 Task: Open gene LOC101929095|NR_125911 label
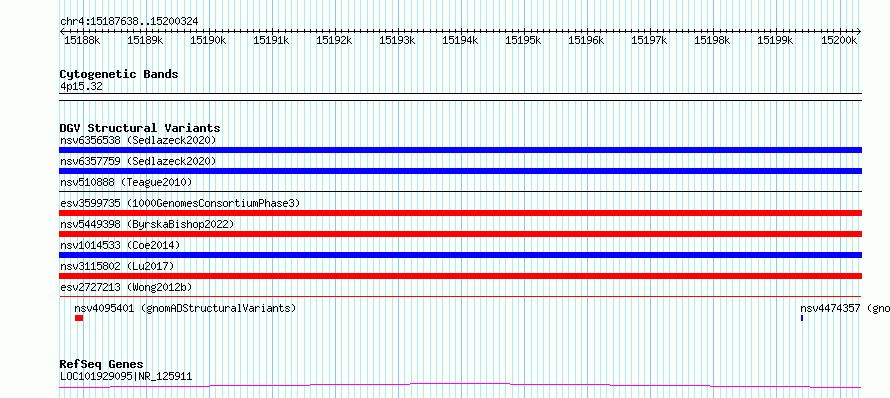point(126,376)
